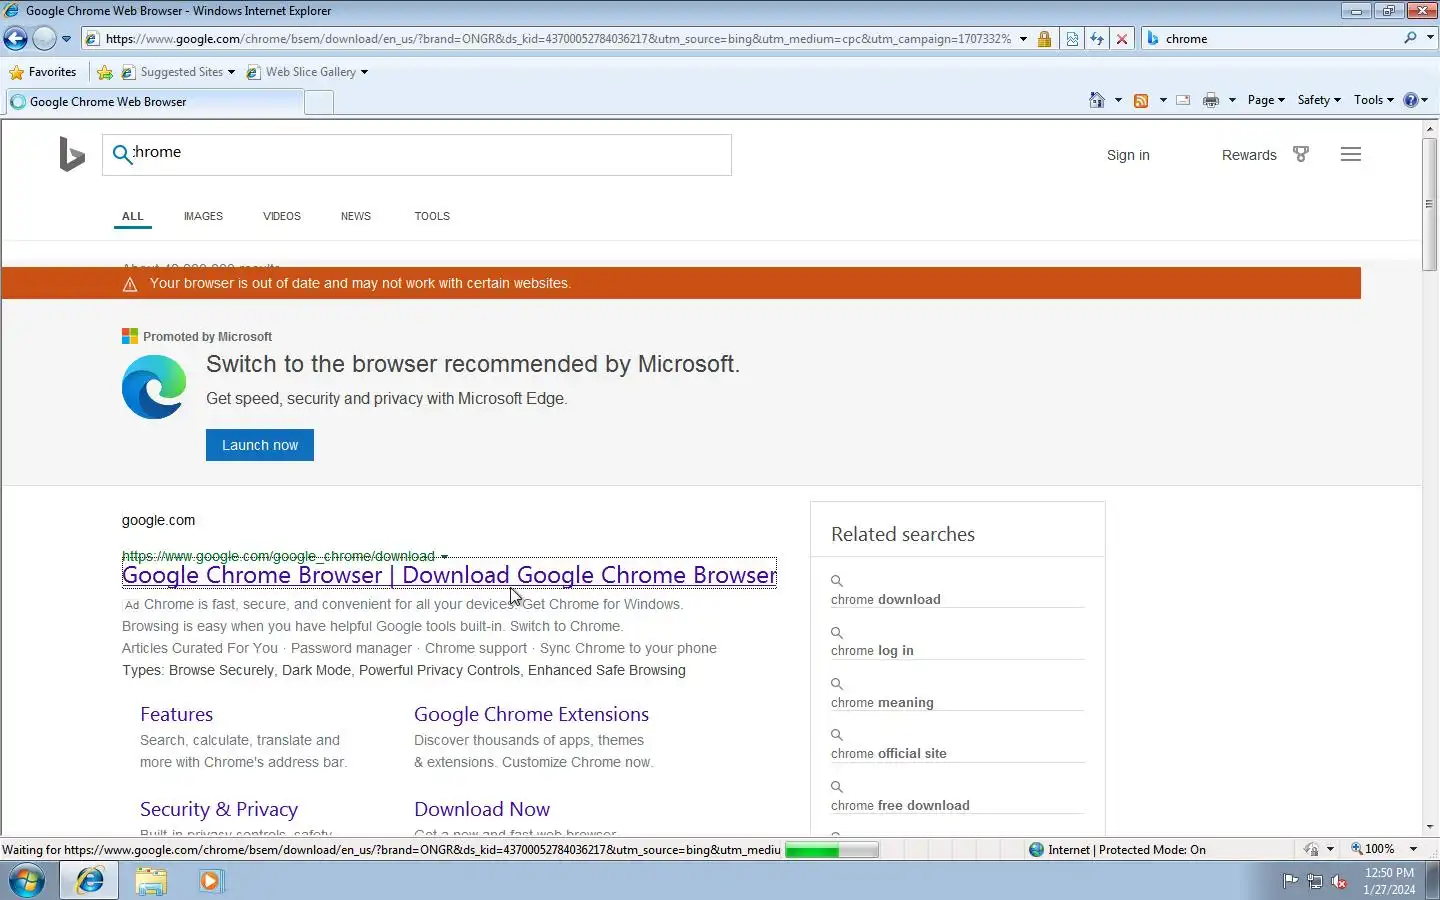Toggle Compatibility View icon in address bar
The image size is (1440, 900).
(x=1072, y=39)
